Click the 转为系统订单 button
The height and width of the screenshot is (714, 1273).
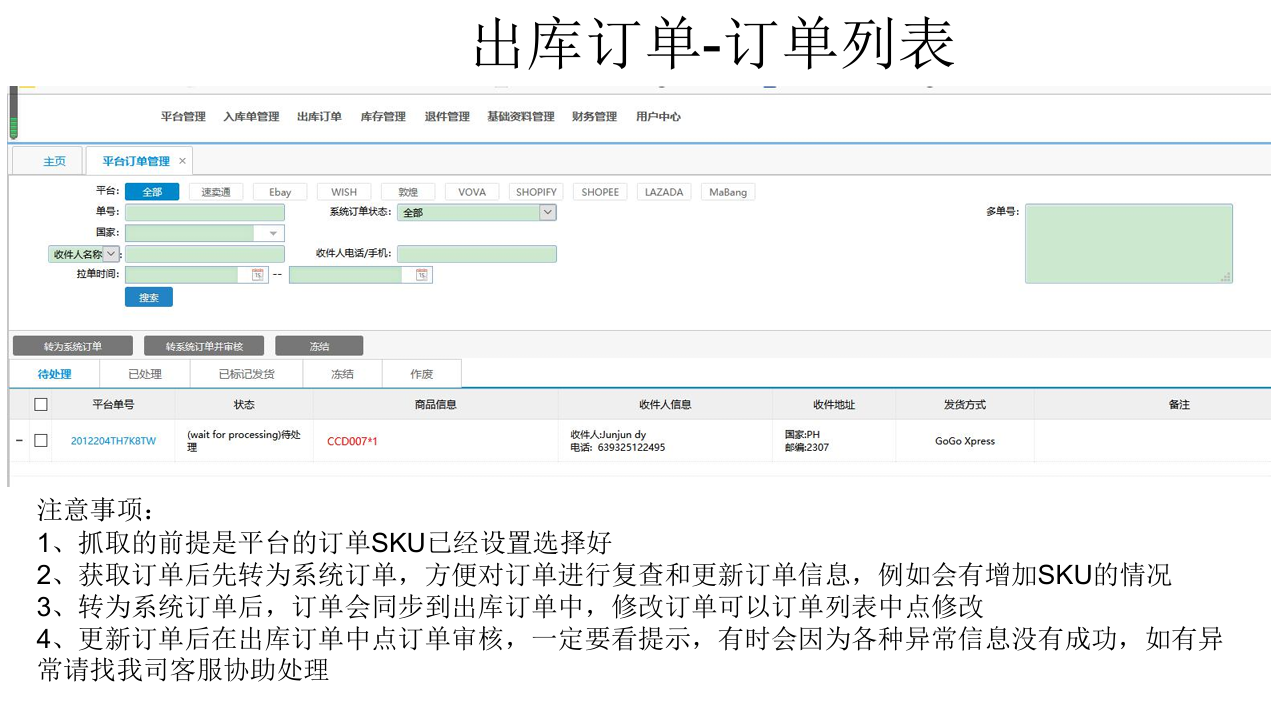click(73, 346)
